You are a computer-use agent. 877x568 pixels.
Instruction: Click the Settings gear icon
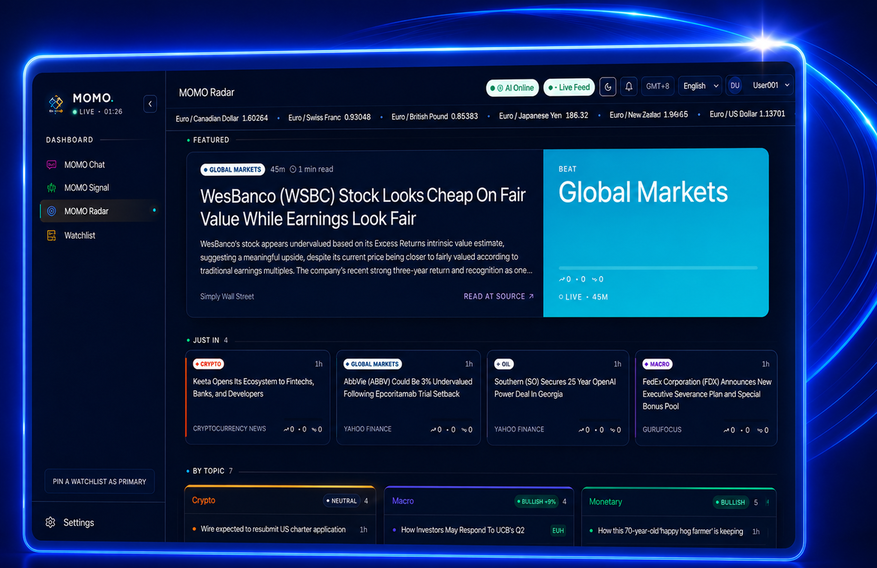tap(50, 522)
